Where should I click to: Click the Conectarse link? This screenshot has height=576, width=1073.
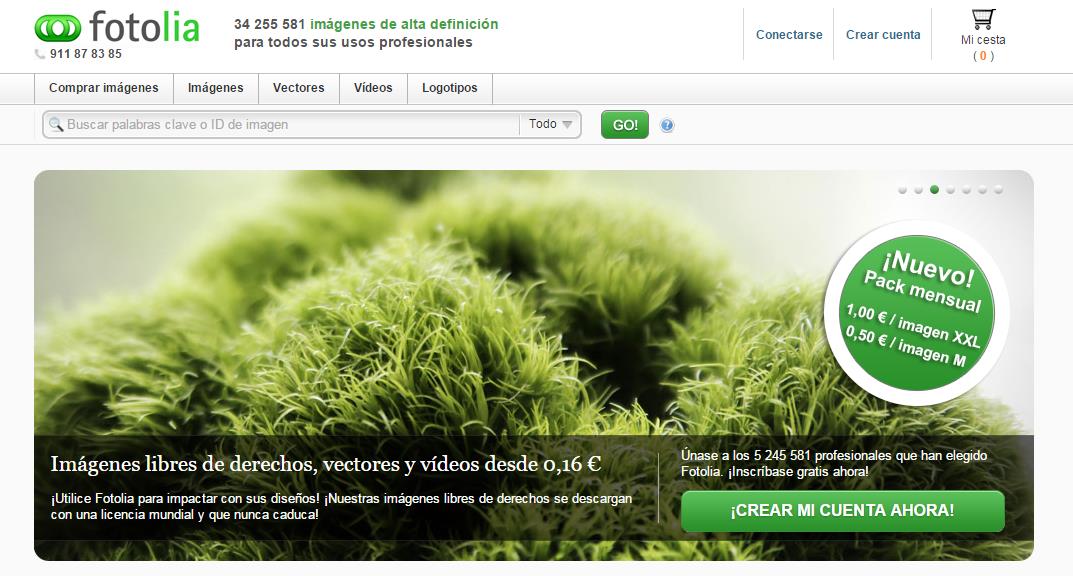789,35
